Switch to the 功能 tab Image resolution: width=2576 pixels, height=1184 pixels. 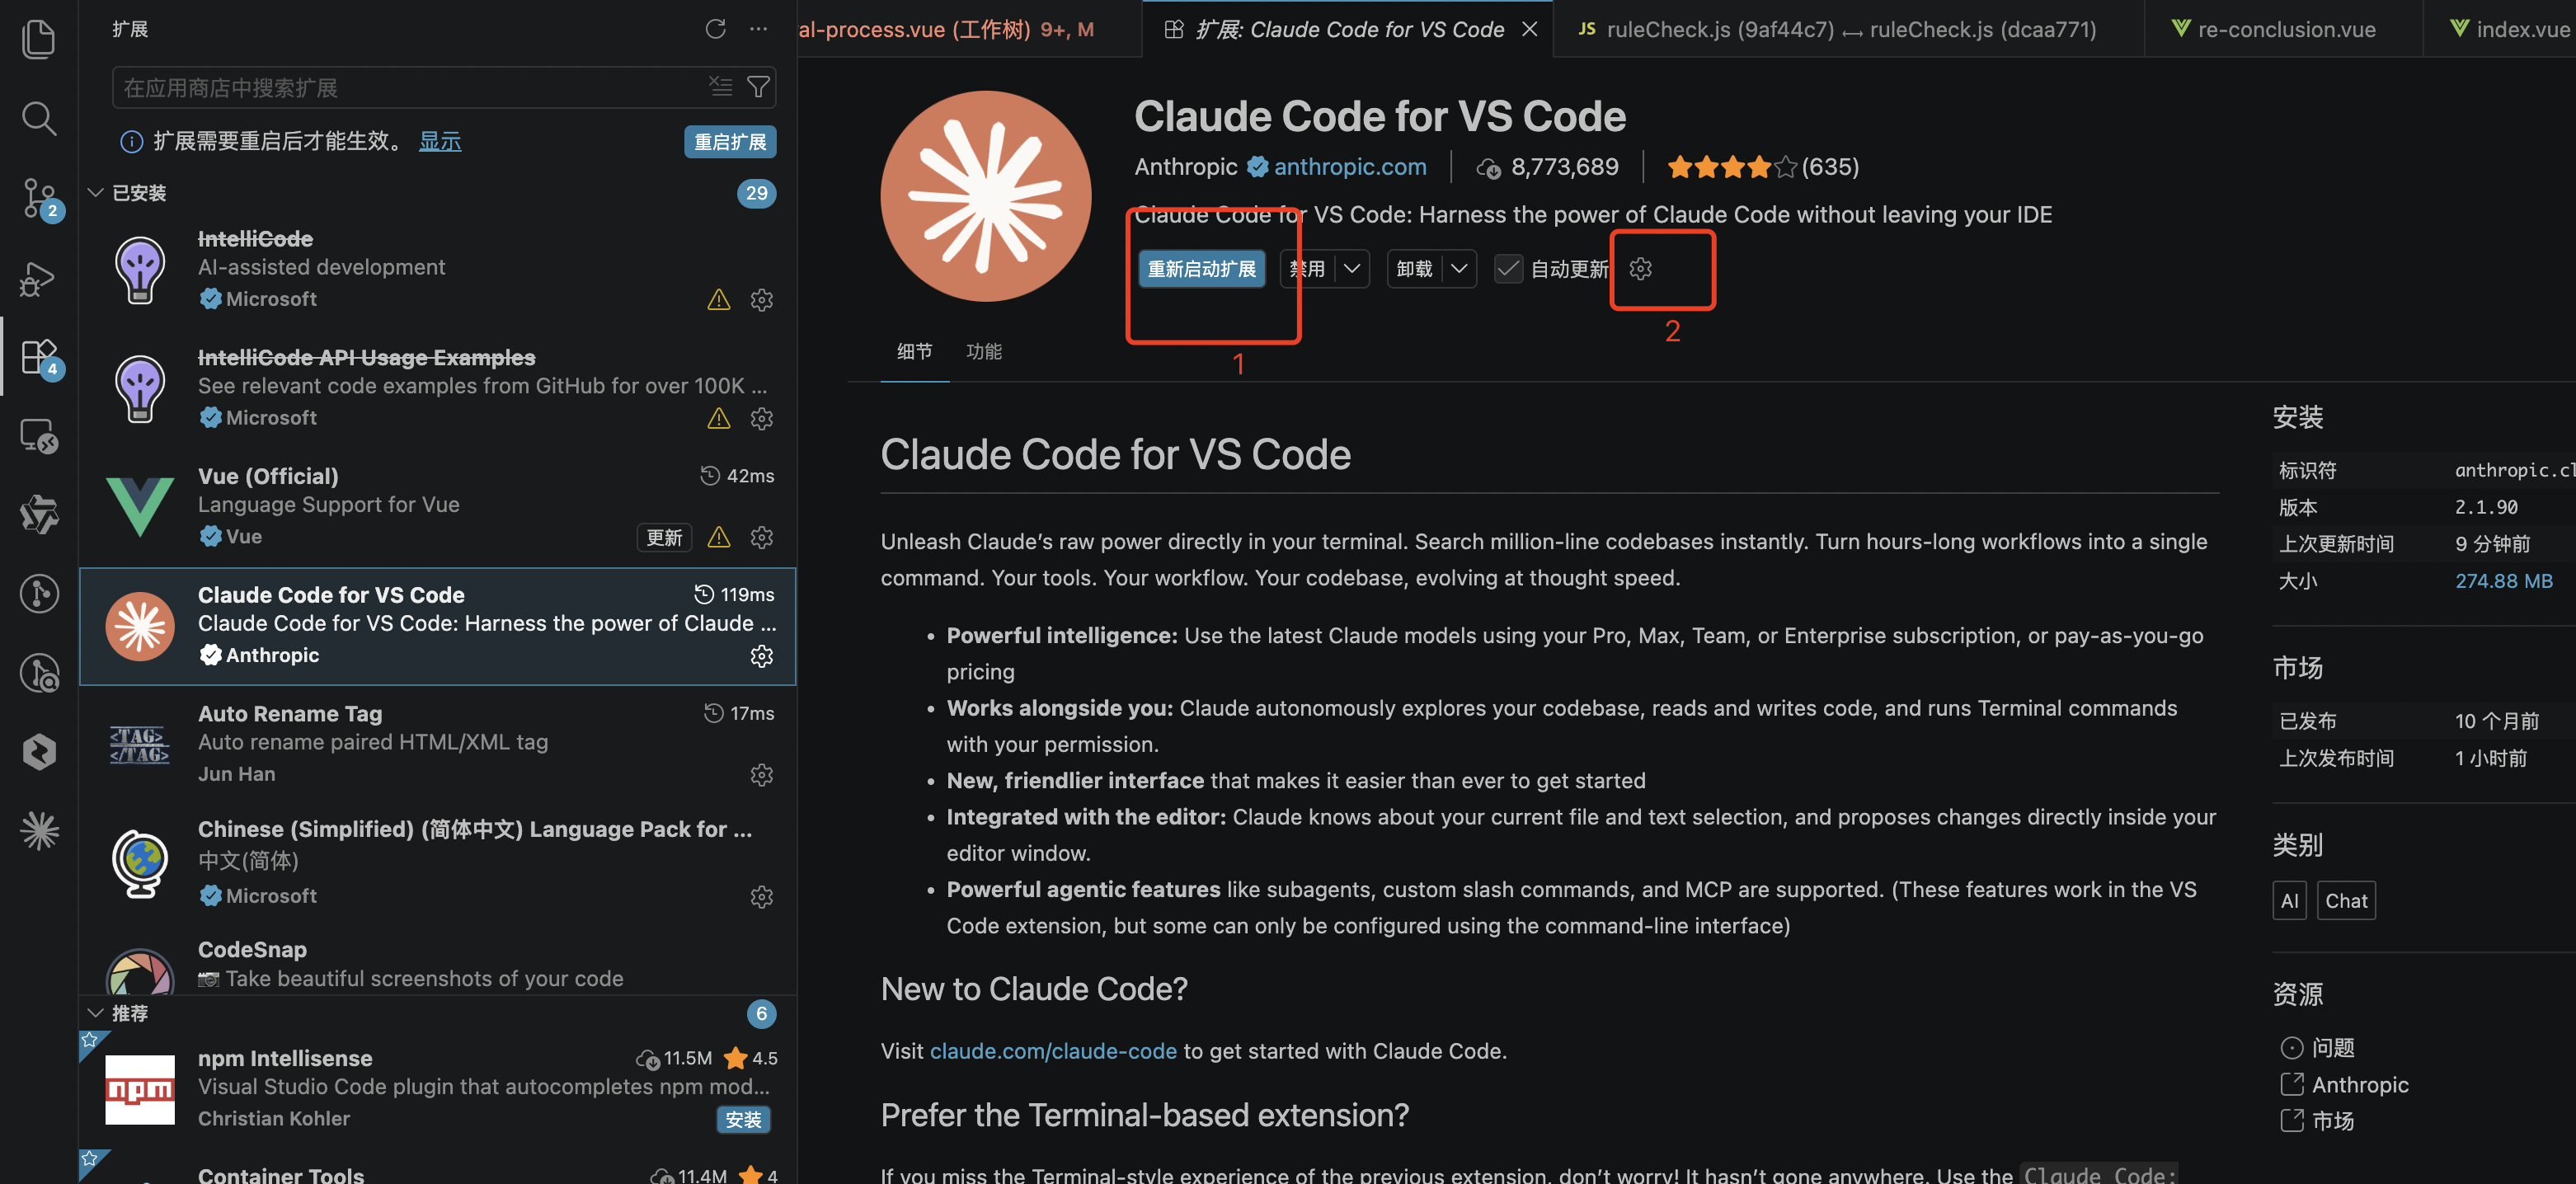point(983,351)
